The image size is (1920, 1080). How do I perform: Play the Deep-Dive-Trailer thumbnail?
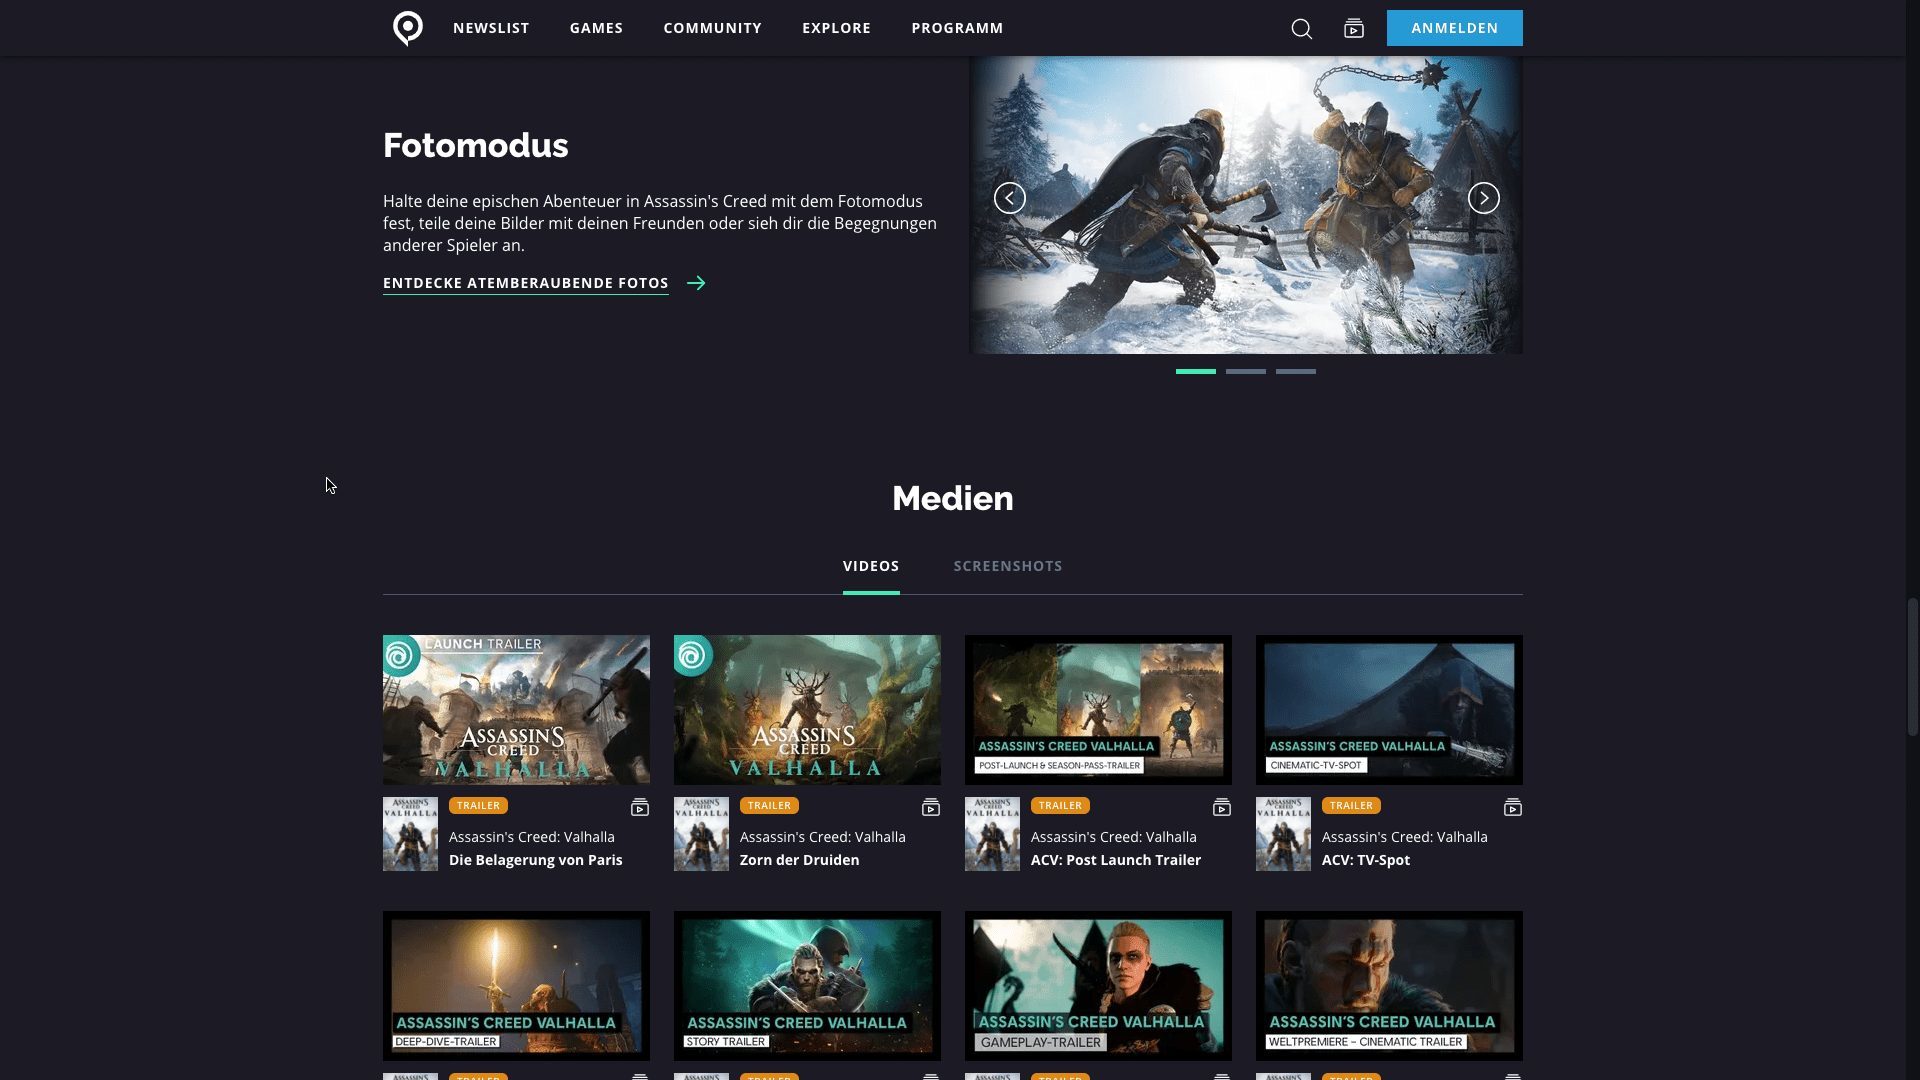516,986
